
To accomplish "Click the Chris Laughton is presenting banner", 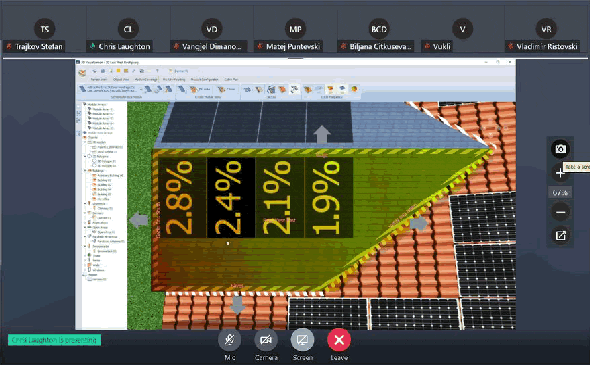I will click(55, 340).
